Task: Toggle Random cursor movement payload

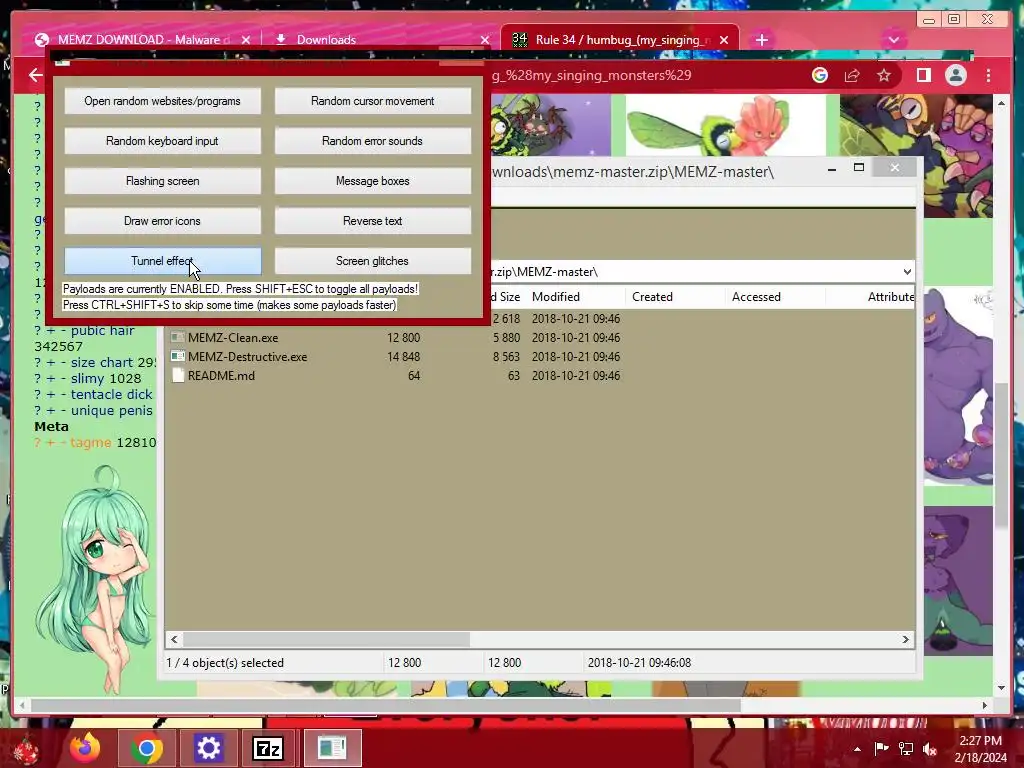Action: (x=372, y=101)
